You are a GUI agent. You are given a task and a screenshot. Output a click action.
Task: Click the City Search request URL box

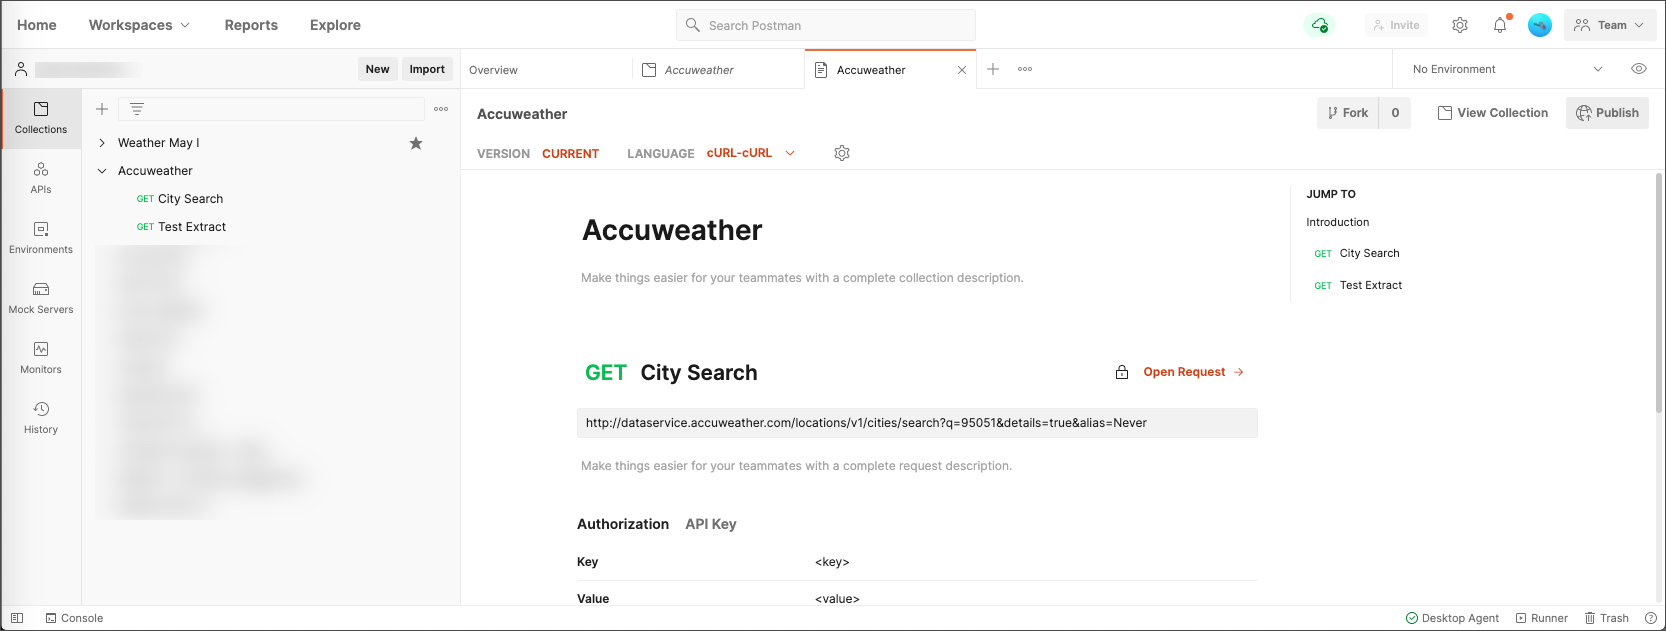[x=917, y=423]
